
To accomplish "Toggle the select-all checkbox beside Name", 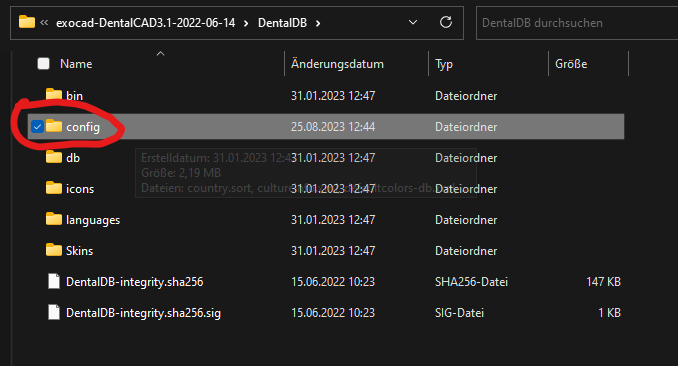I will pos(43,64).
